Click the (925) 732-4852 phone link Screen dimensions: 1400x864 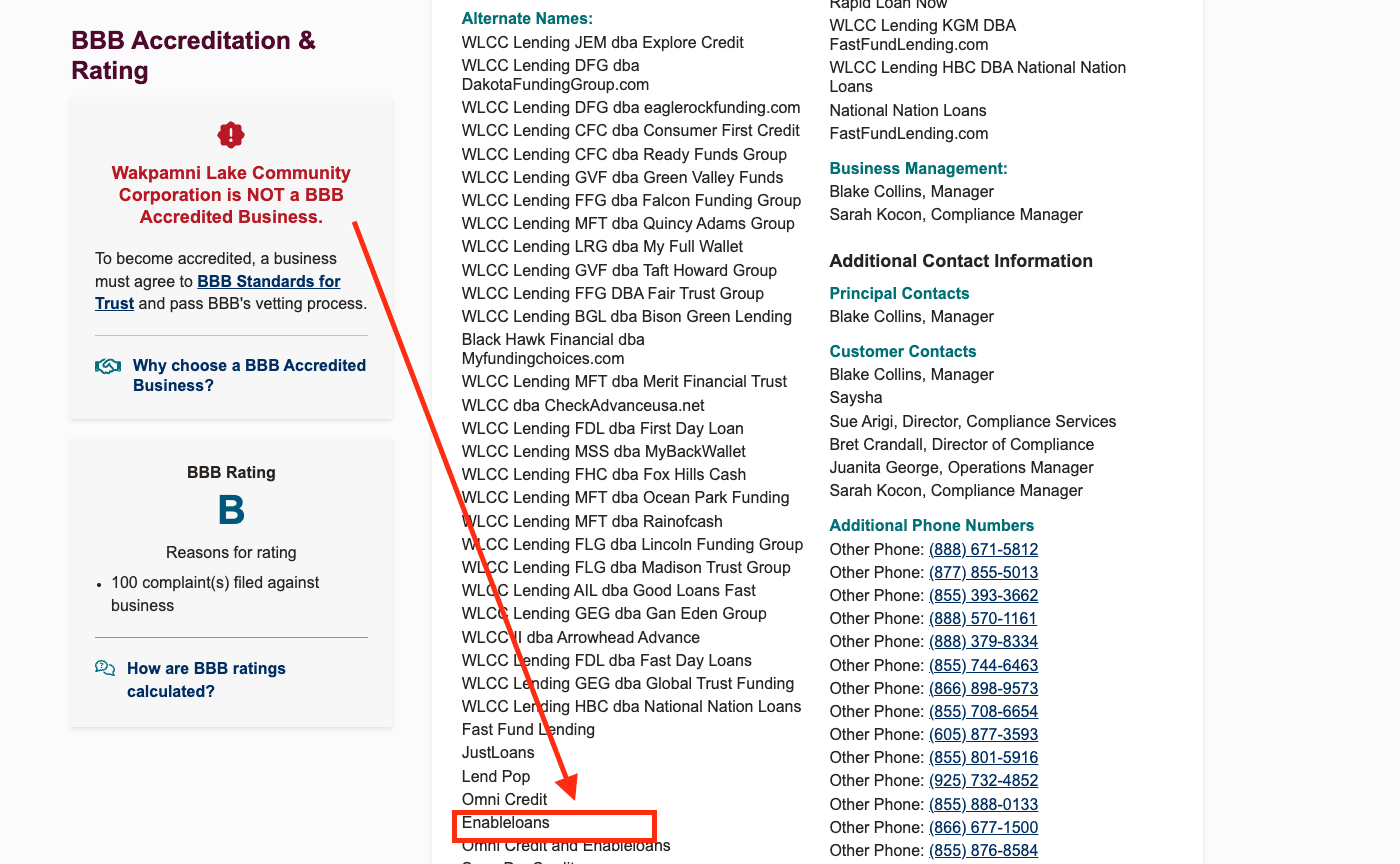coord(983,780)
